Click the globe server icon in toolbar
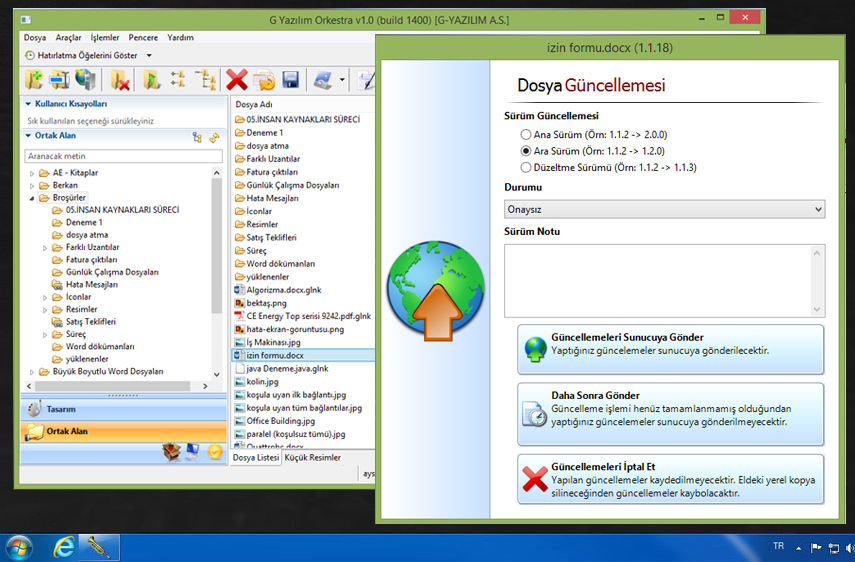The image size is (855, 562). pos(86,80)
